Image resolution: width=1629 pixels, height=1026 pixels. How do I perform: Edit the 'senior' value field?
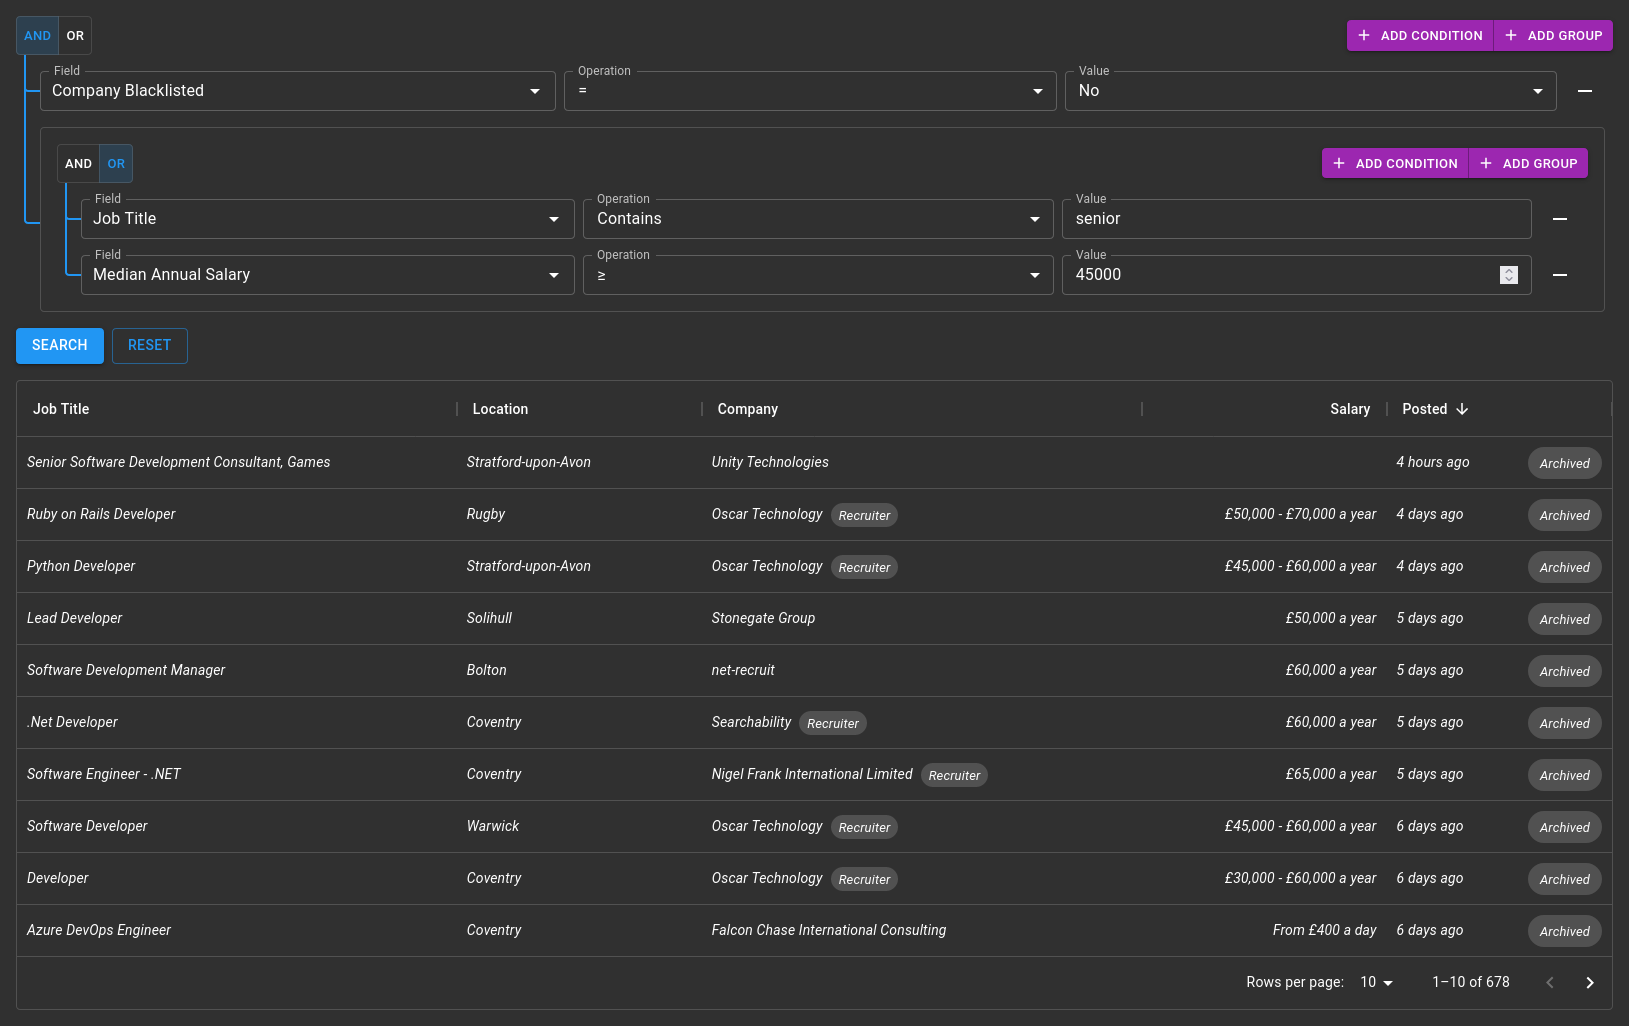[x=1296, y=219]
